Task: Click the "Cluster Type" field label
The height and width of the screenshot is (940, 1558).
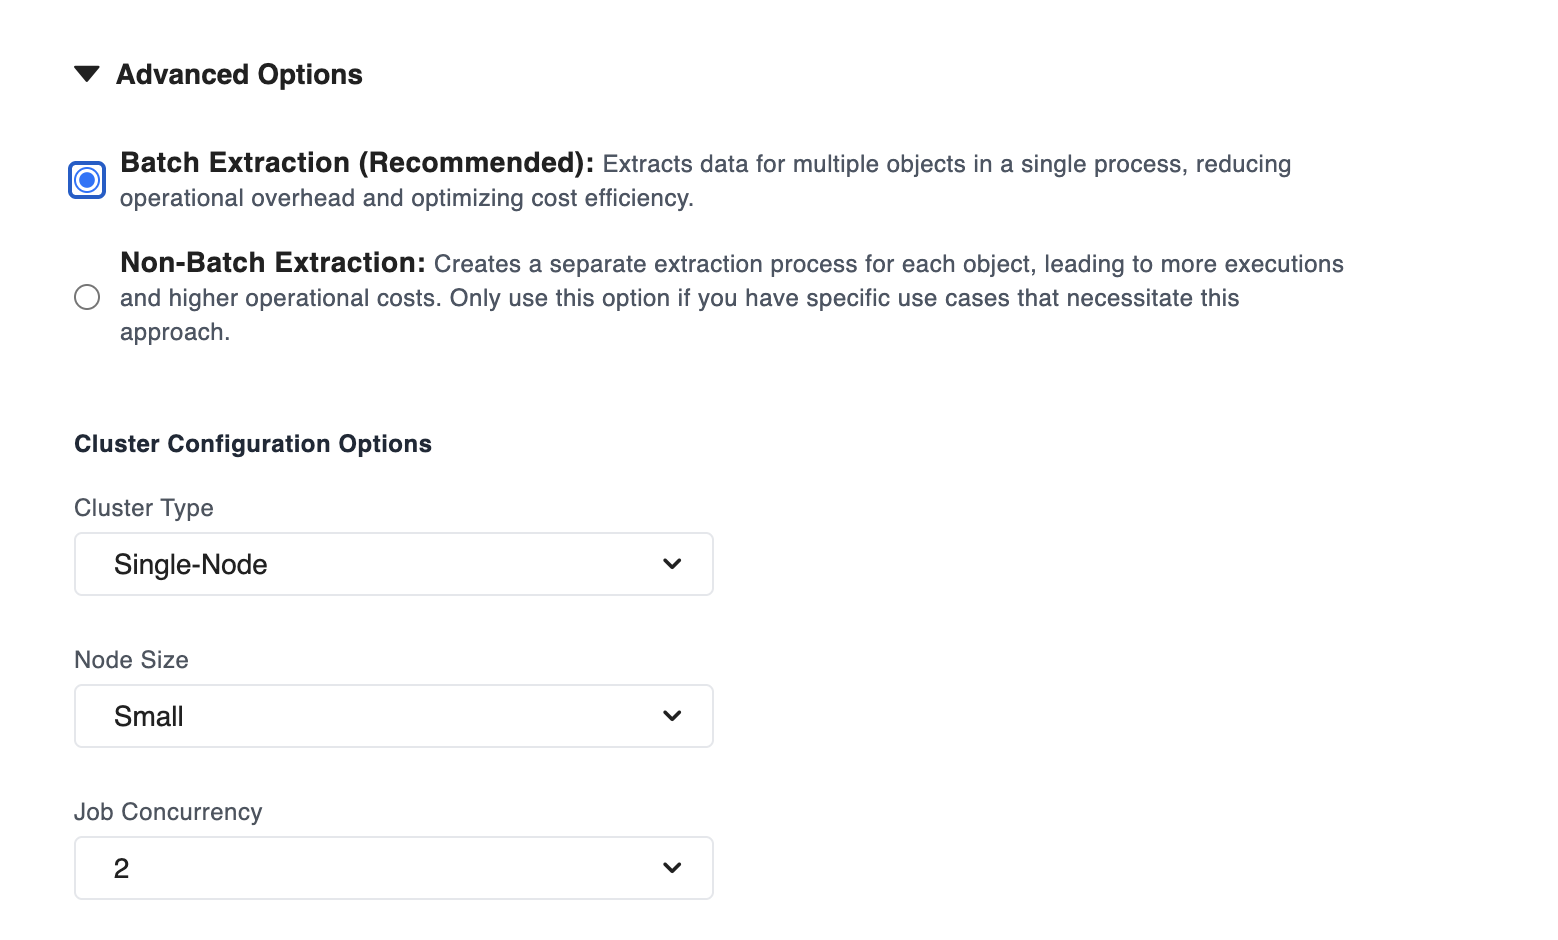Action: coord(144,508)
